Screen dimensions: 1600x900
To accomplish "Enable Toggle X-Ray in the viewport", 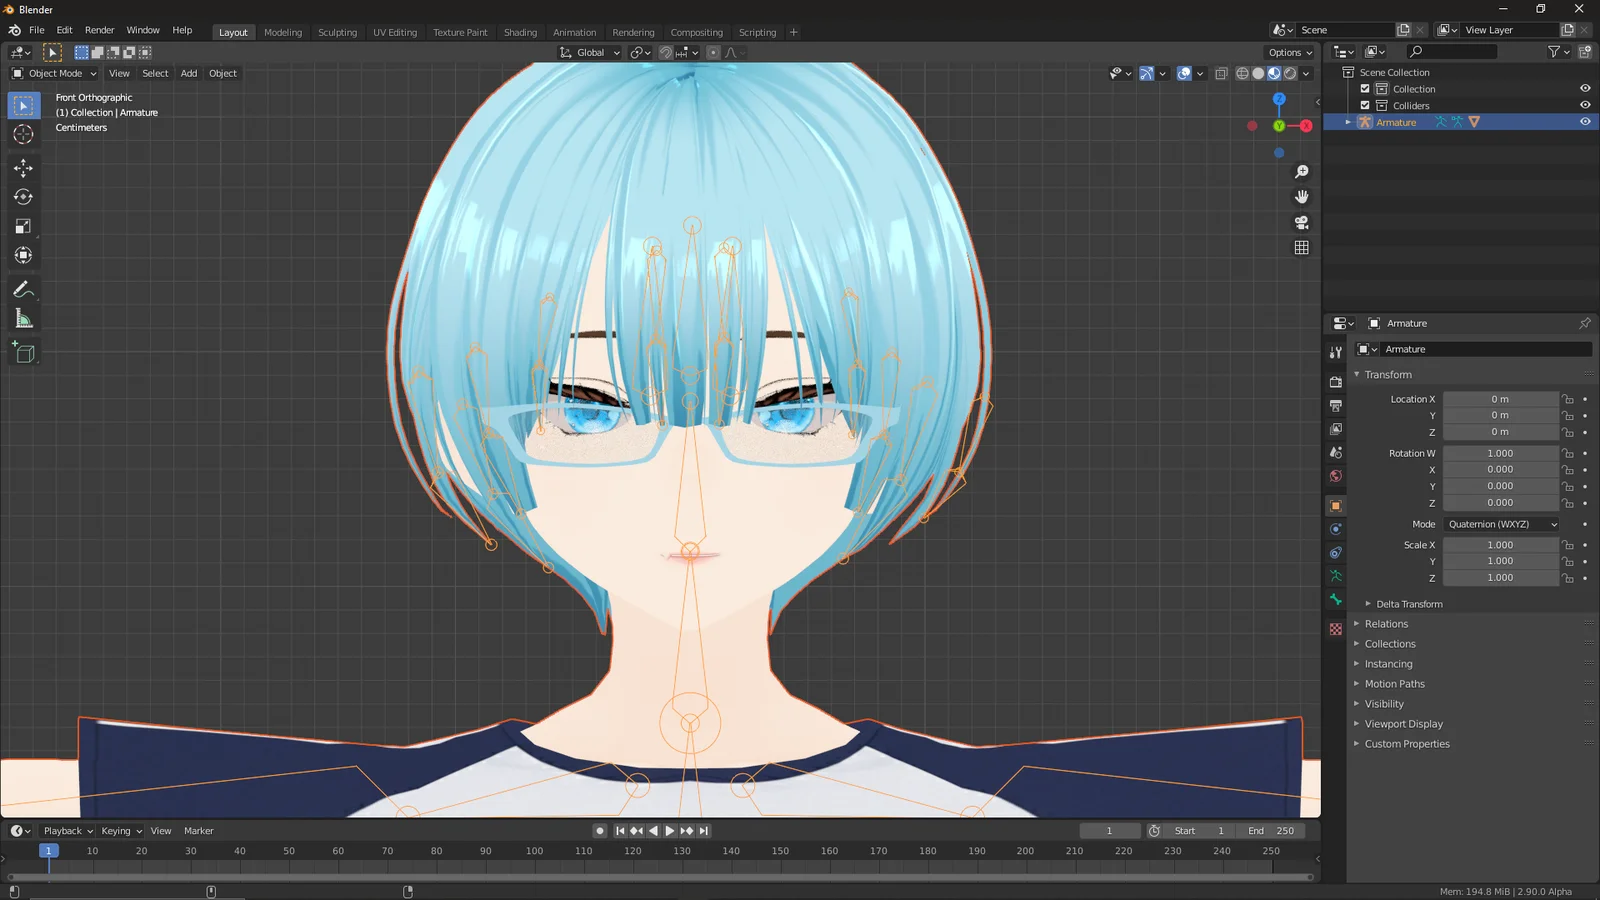I will [x=1221, y=73].
